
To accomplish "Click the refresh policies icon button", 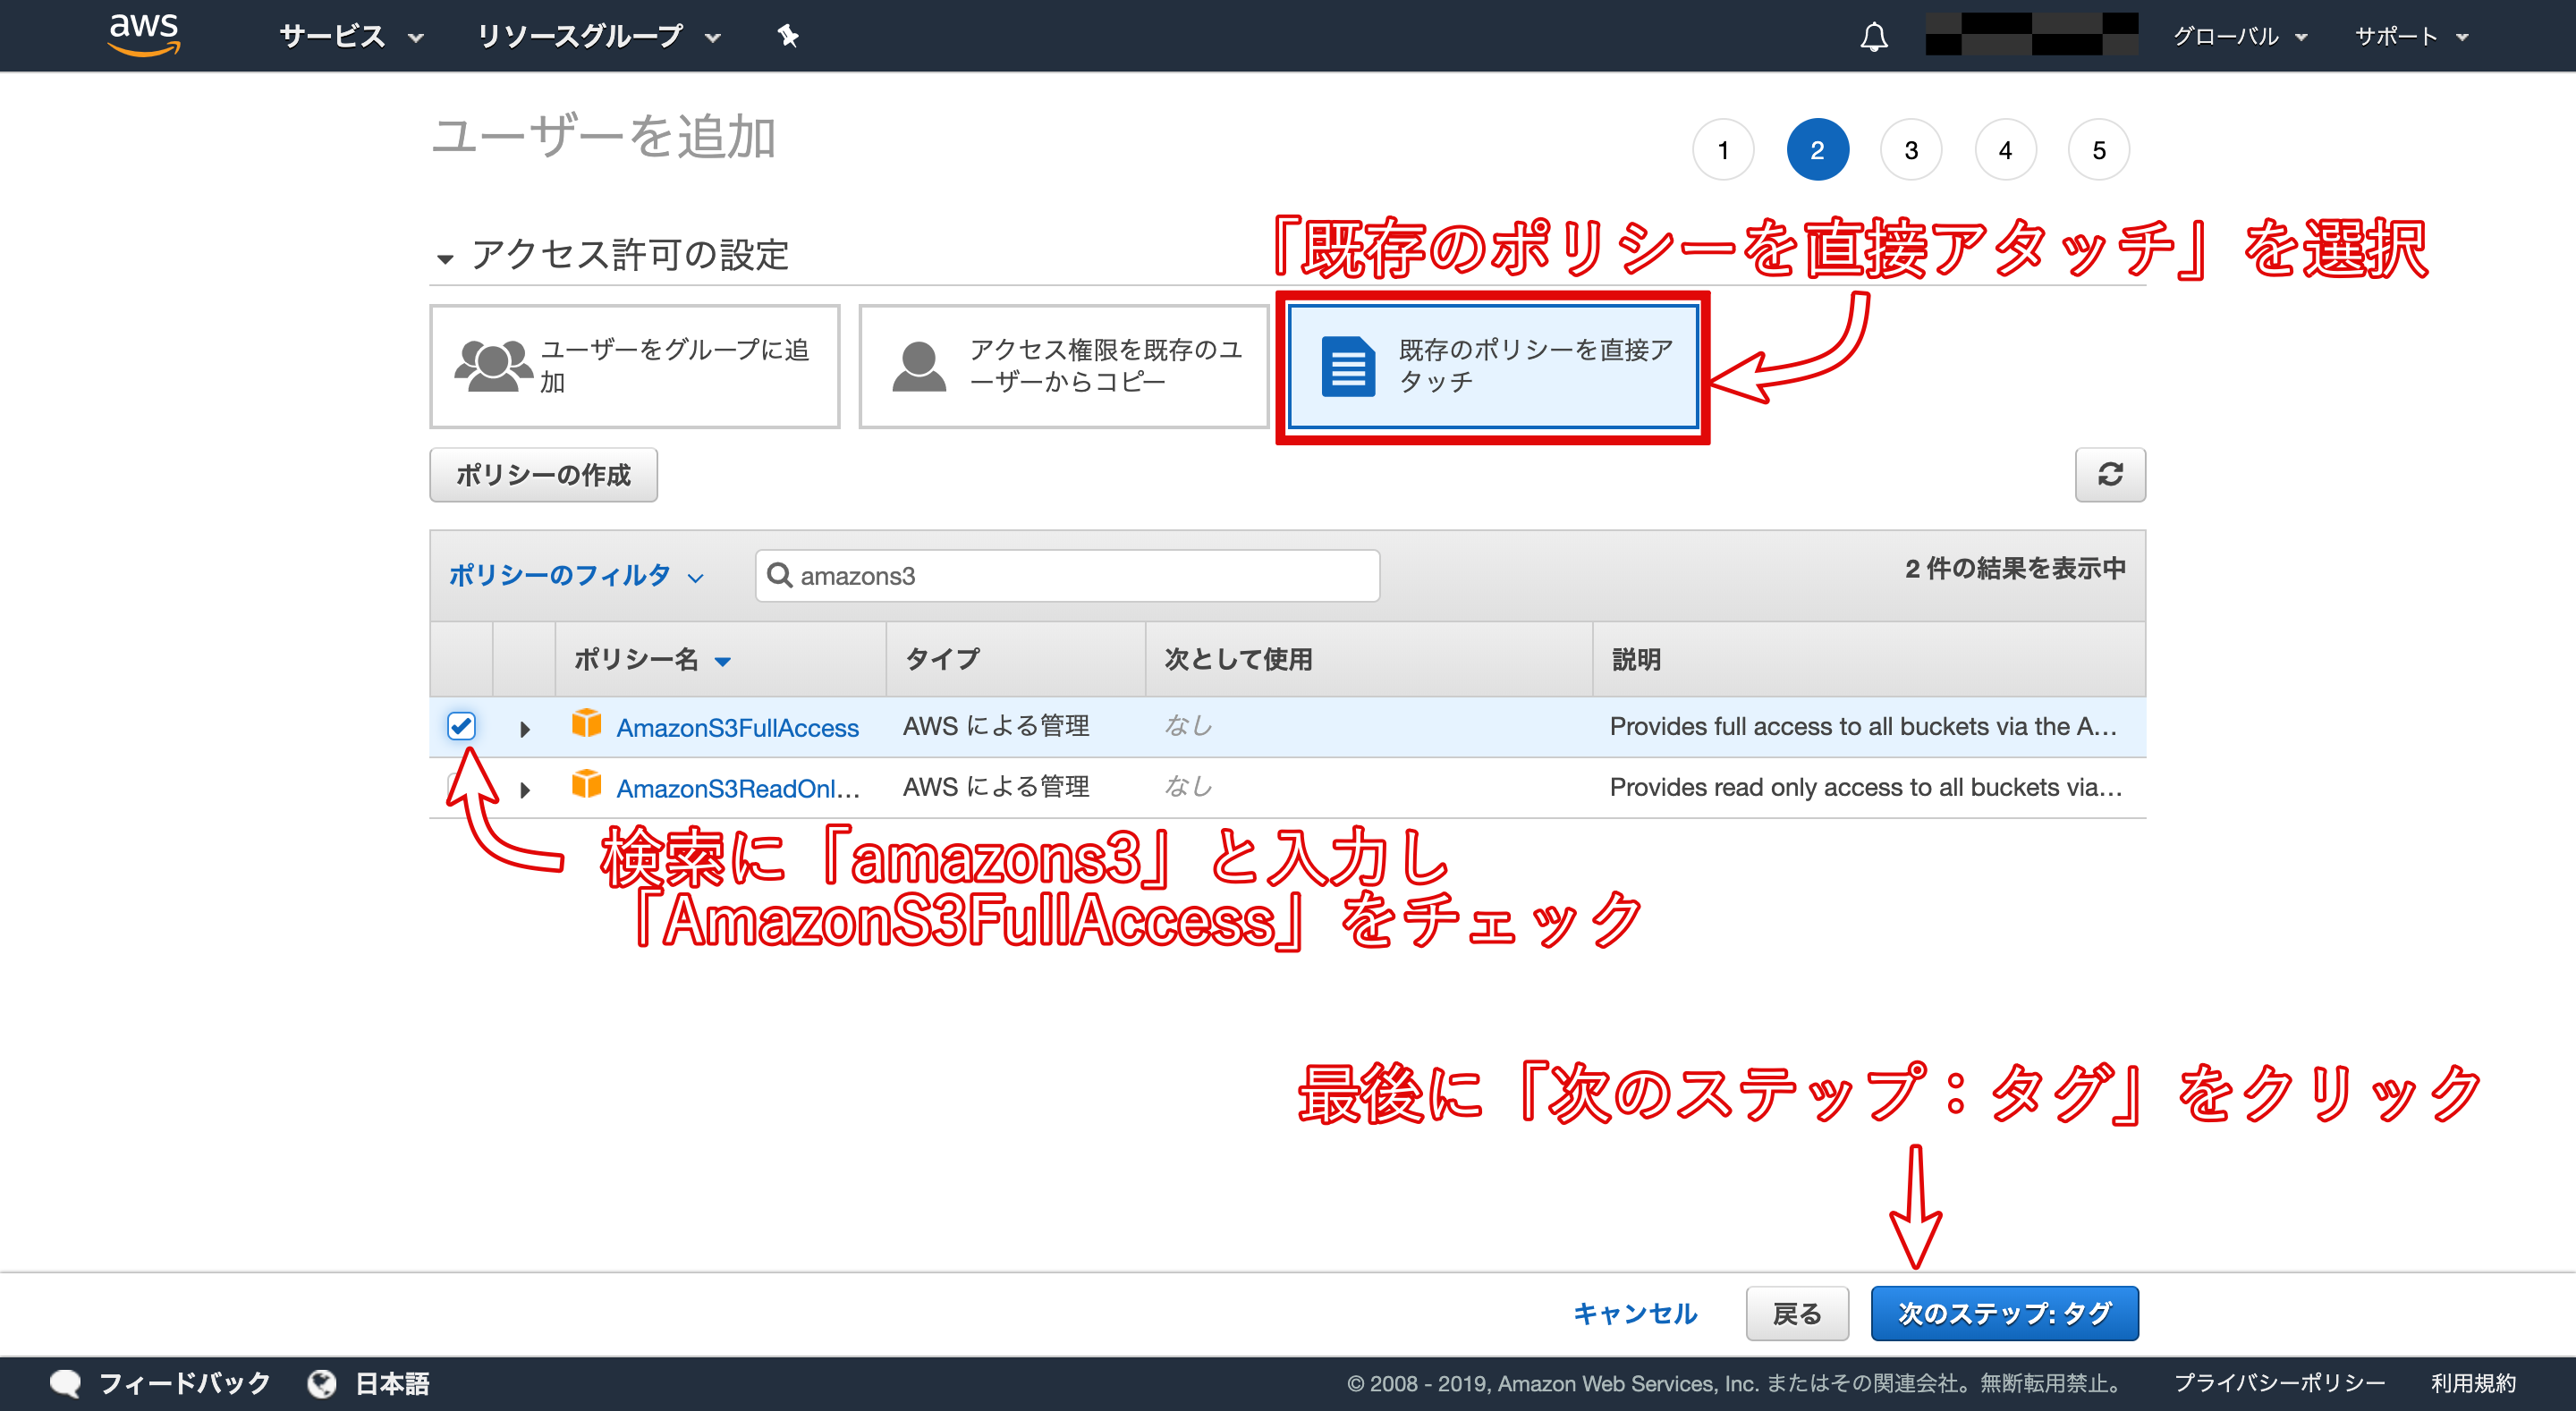I will pos(2109,474).
